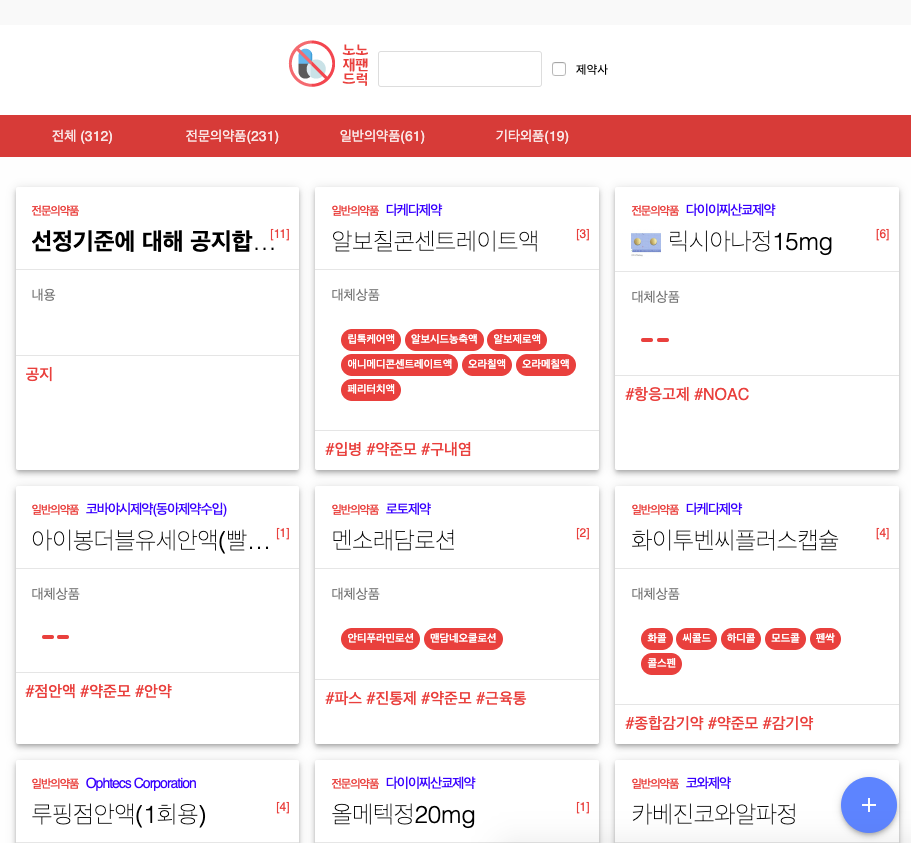Screen dimensions: 911x843
Task: Click 다이이찌산쿄제약 above 올메텍정20mg
Action: (x=431, y=783)
